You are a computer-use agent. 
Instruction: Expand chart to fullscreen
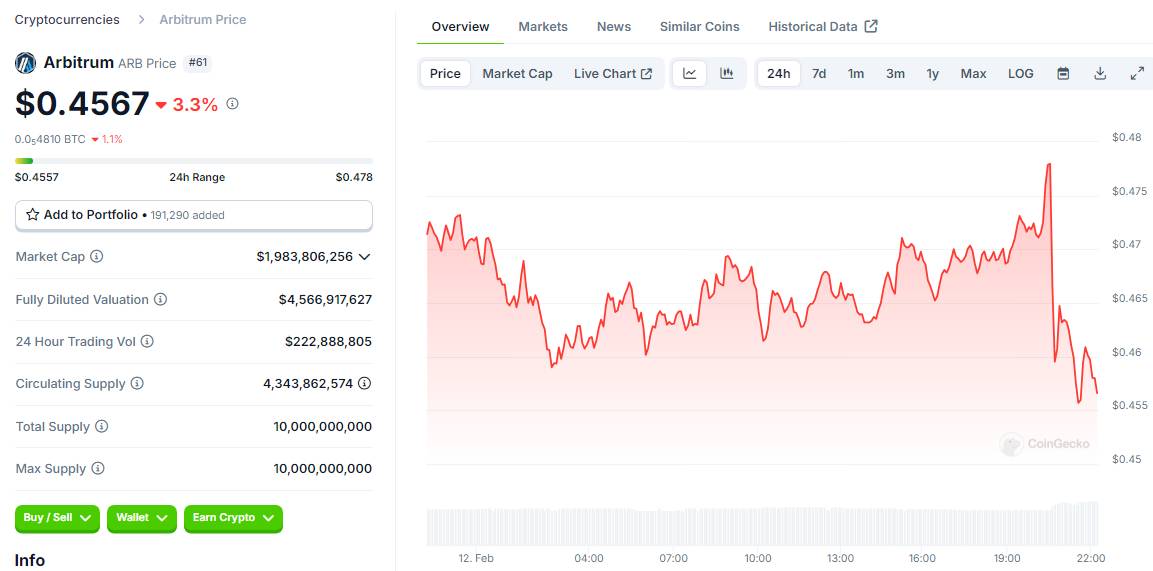(x=1137, y=73)
